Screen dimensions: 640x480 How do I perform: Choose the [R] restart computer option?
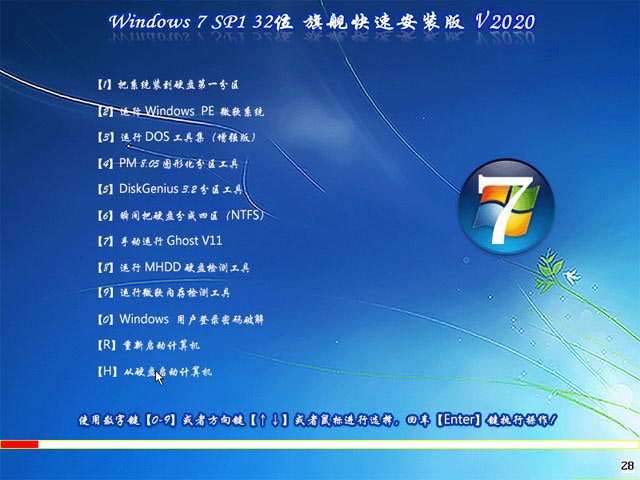148,346
